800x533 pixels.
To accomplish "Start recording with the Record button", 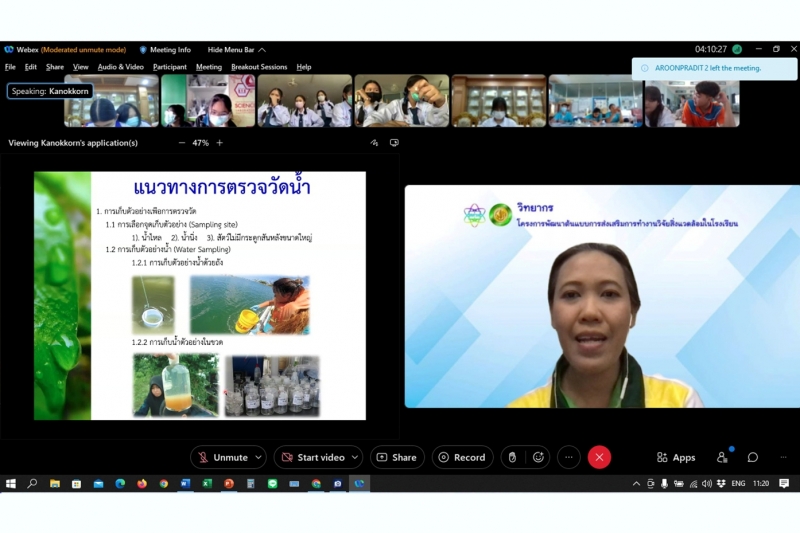I will click(462, 457).
